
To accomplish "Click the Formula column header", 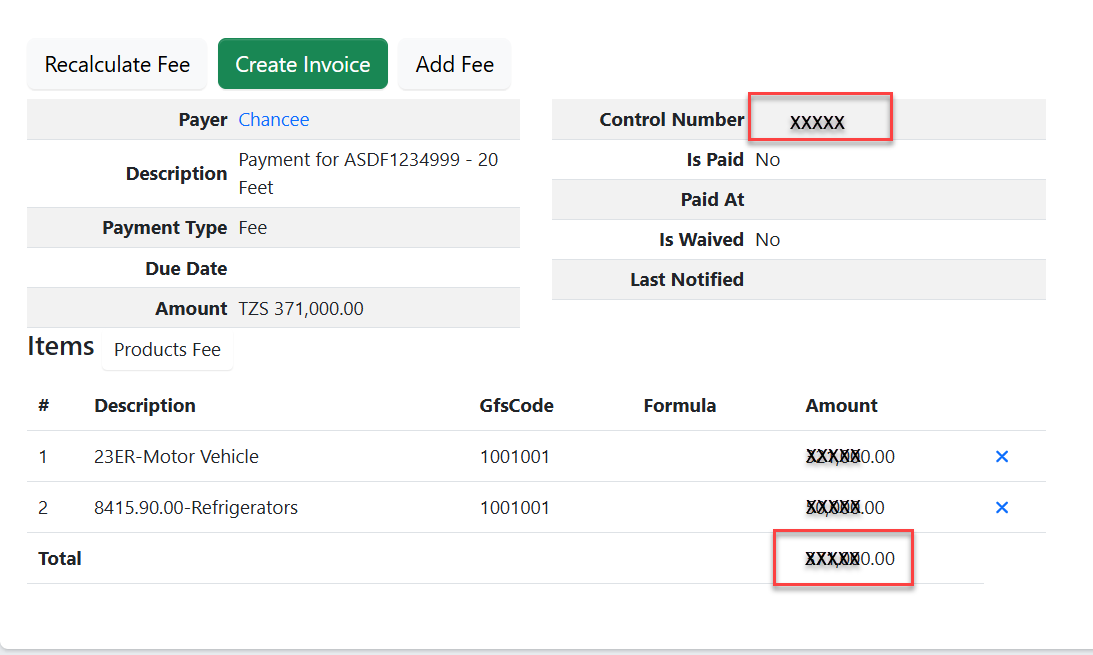I will [680, 406].
